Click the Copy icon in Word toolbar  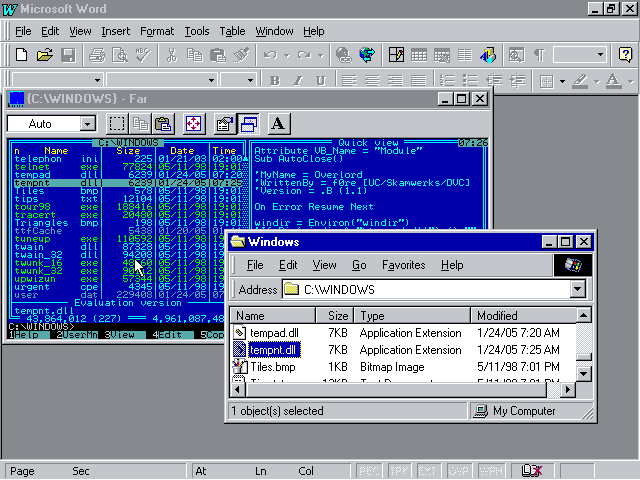click(x=195, y=54)
